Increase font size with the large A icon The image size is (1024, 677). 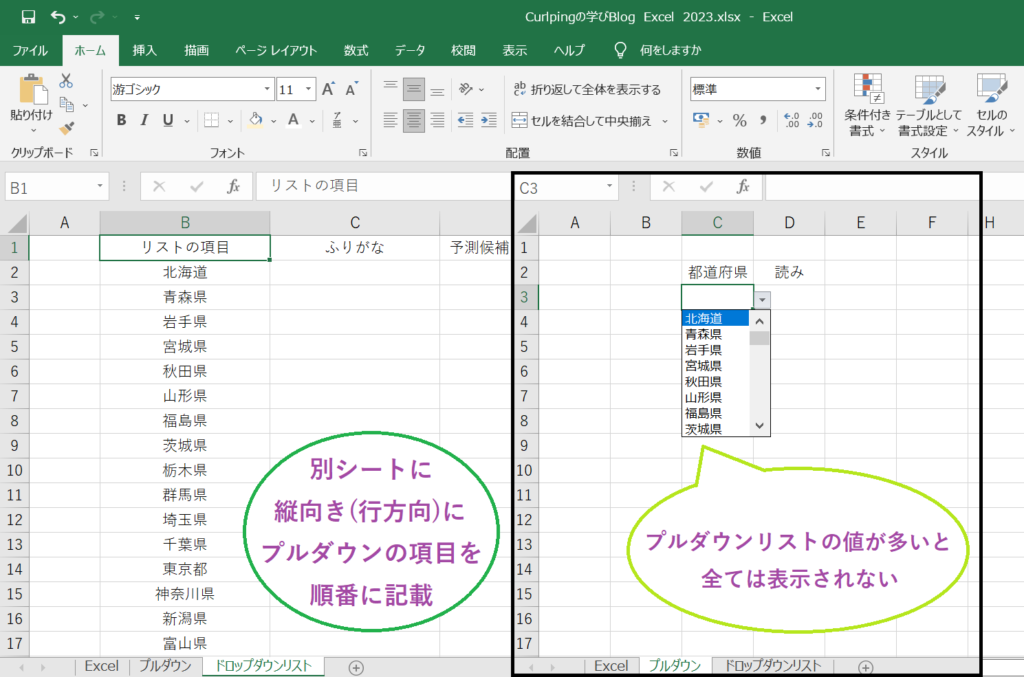click(x=328, y=89)
